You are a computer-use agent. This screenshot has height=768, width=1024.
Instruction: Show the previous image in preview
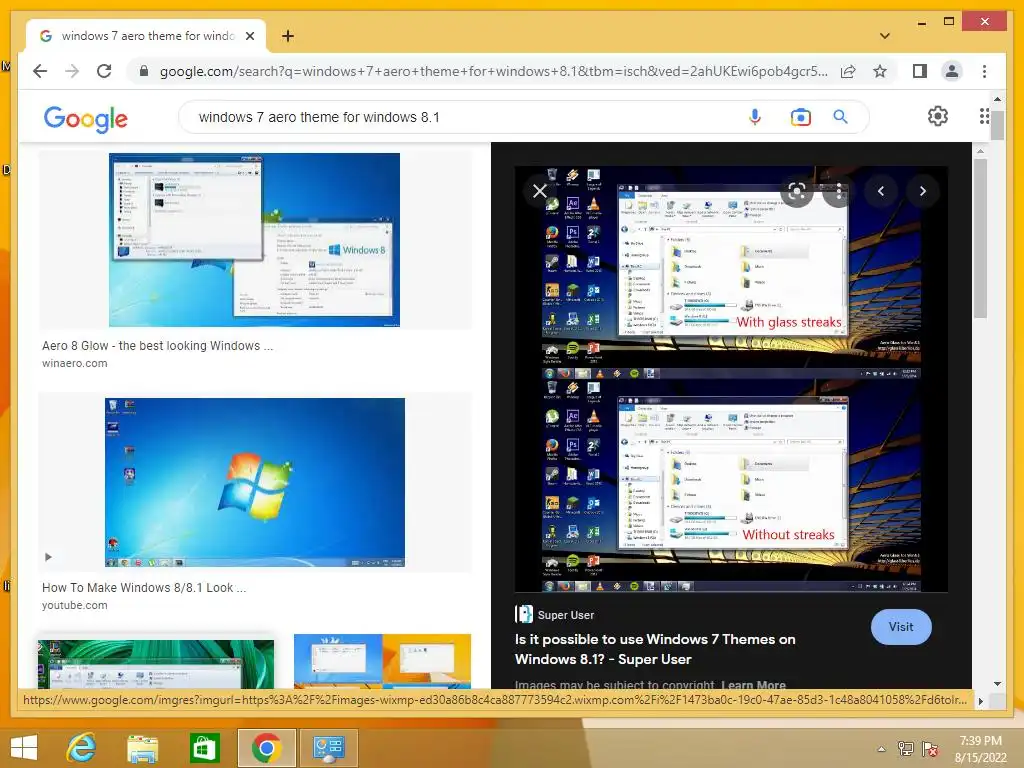tap(881, 191)
